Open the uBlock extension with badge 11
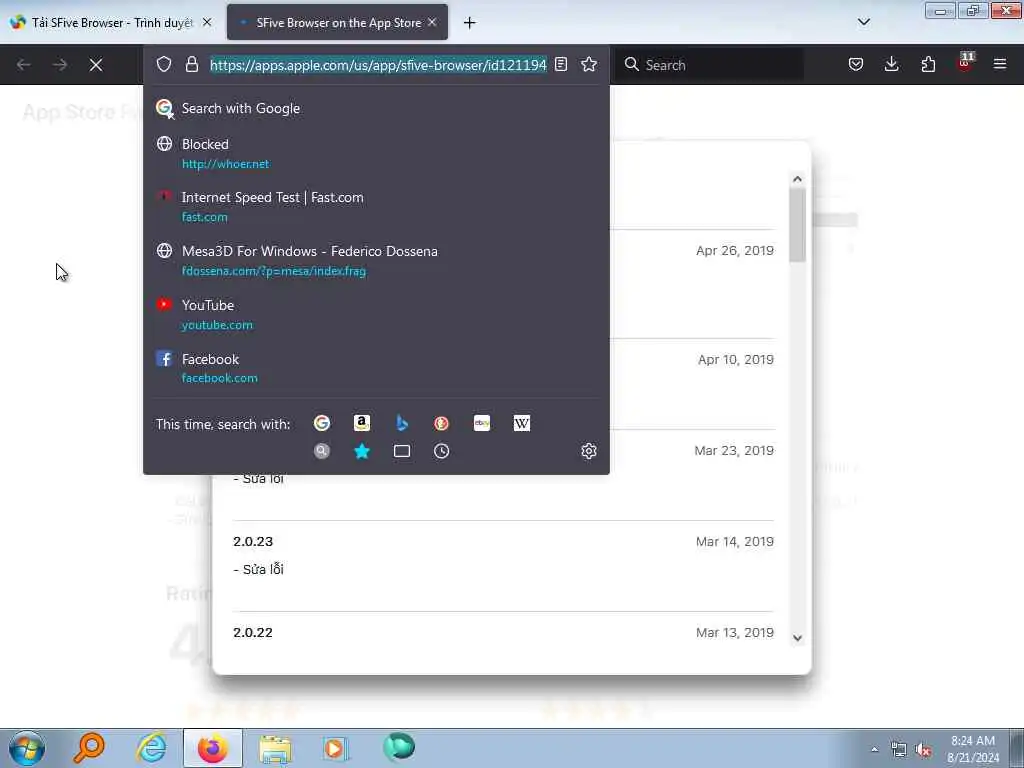 pyautogui.click(x=965, y=63)
